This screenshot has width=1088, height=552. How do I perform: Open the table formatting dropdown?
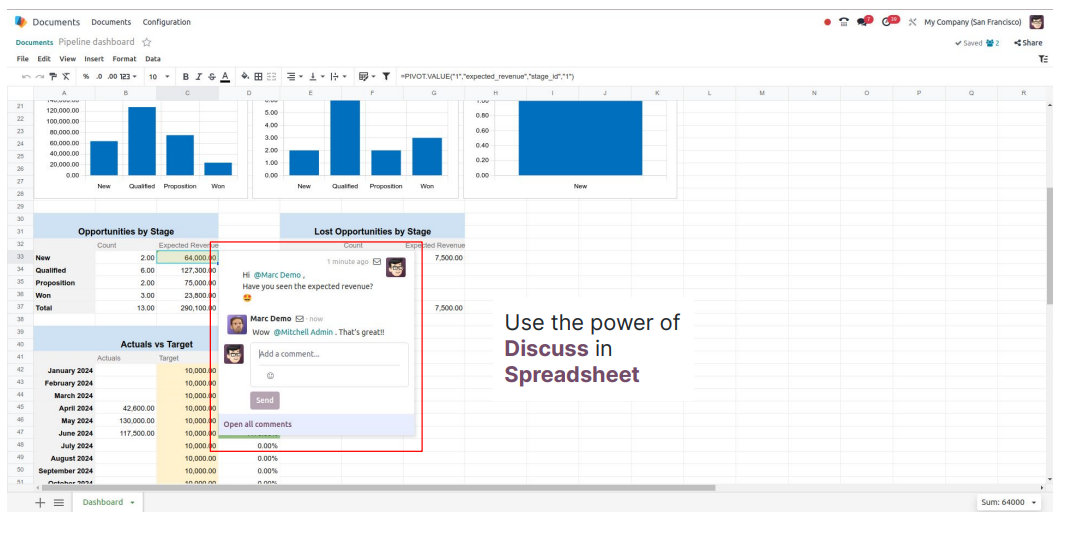pos(367,77)
